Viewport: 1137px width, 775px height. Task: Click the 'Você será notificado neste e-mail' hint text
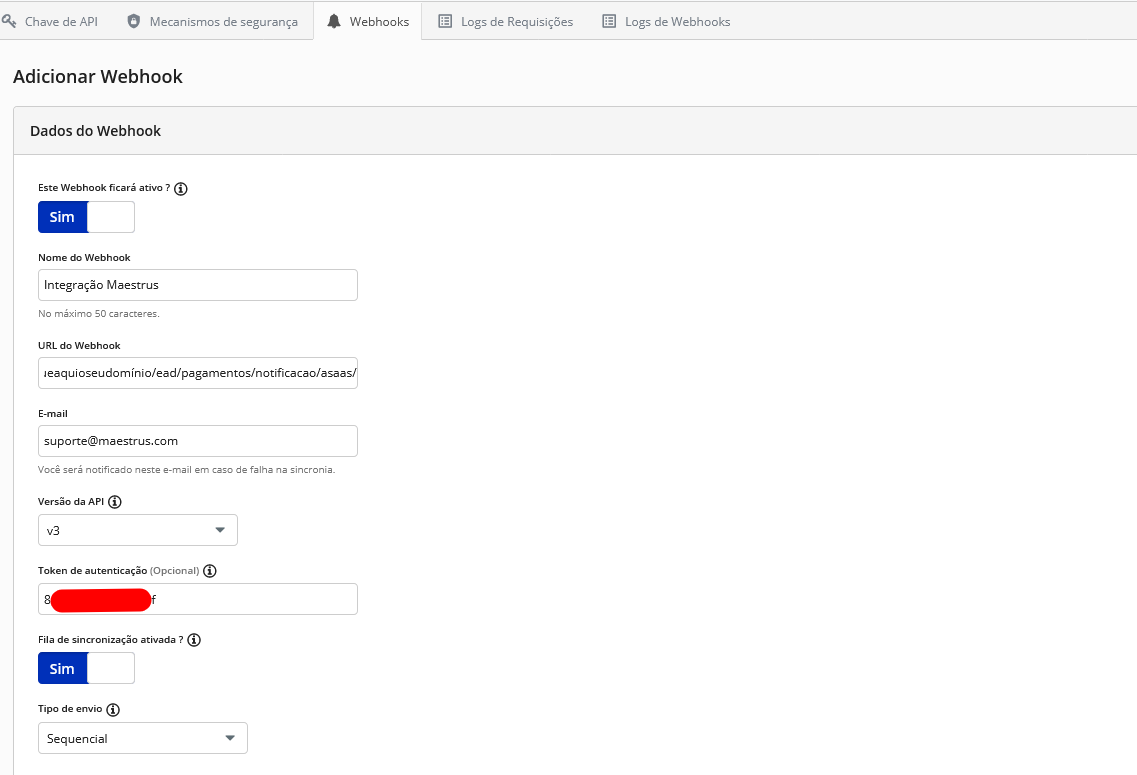coord(186,470)
